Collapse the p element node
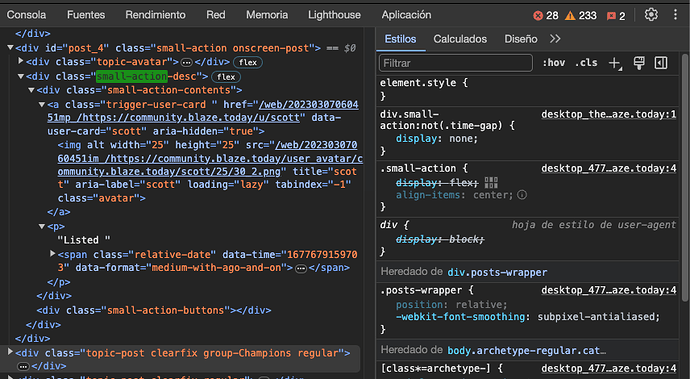This screenshot has width=690, height=379. pos(42,226)
